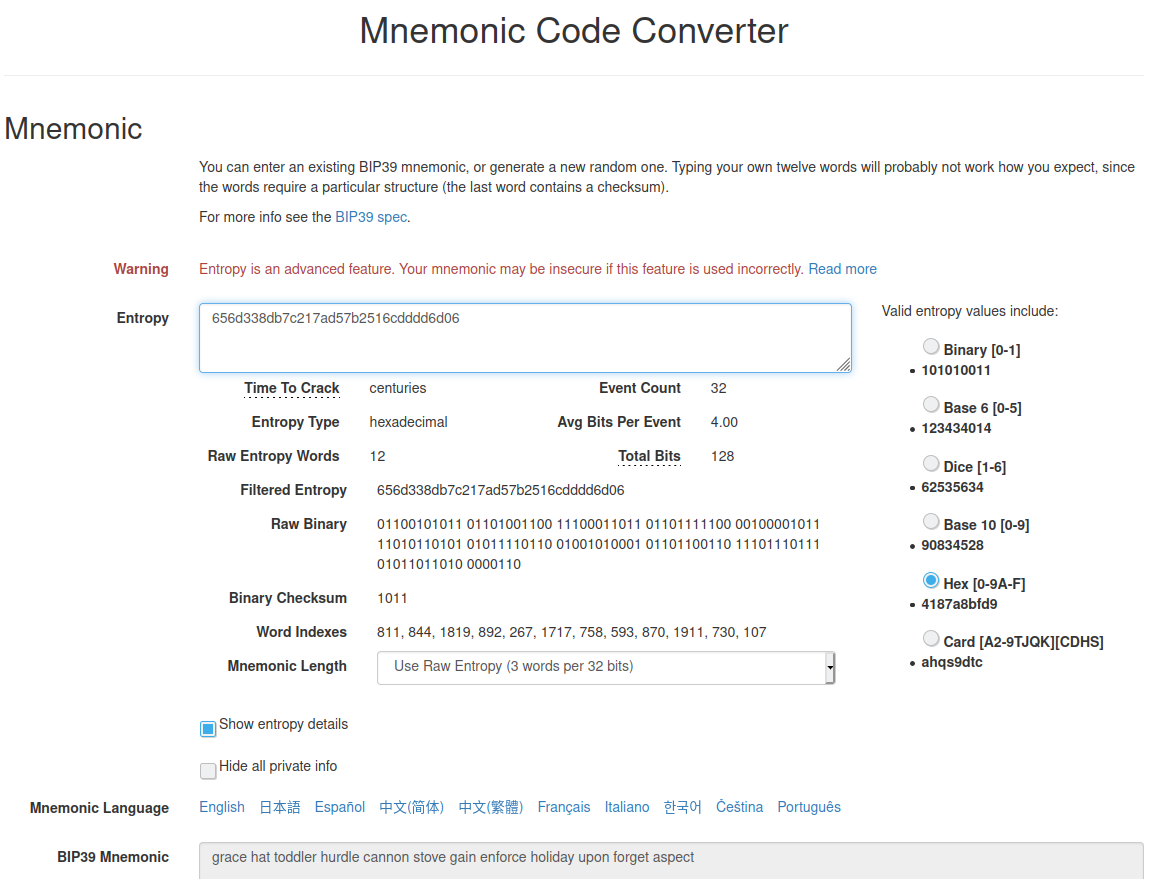1154x879 pixels.
Task: Enable Hide all private info
Action: [x=208, y=770]
